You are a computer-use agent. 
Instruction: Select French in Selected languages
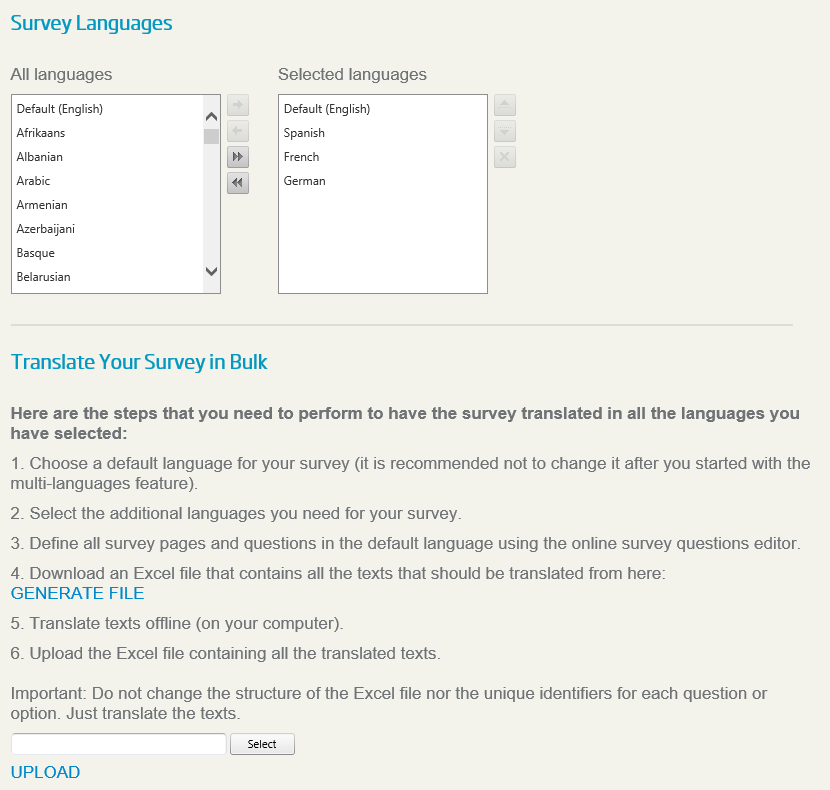(383, 157)
